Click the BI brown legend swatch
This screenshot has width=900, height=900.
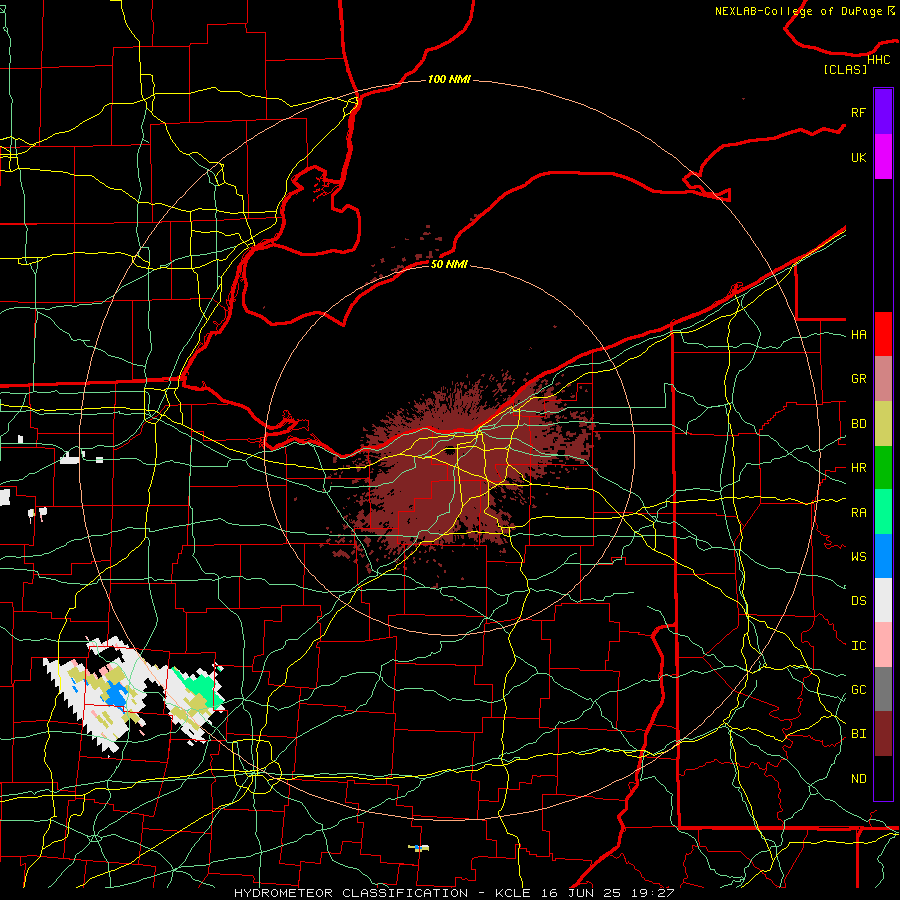883,734
